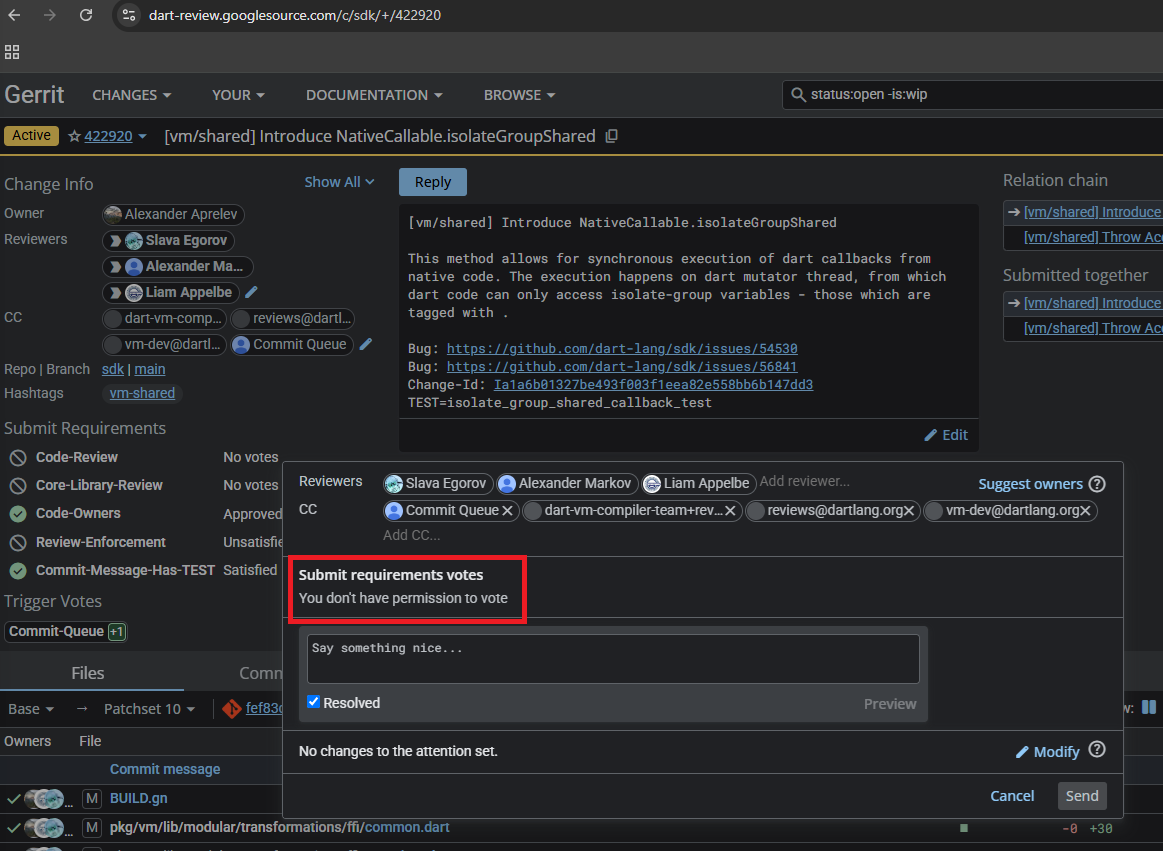Click the Add reviewer field
1163x851 pixels.
tap(805, 482)
